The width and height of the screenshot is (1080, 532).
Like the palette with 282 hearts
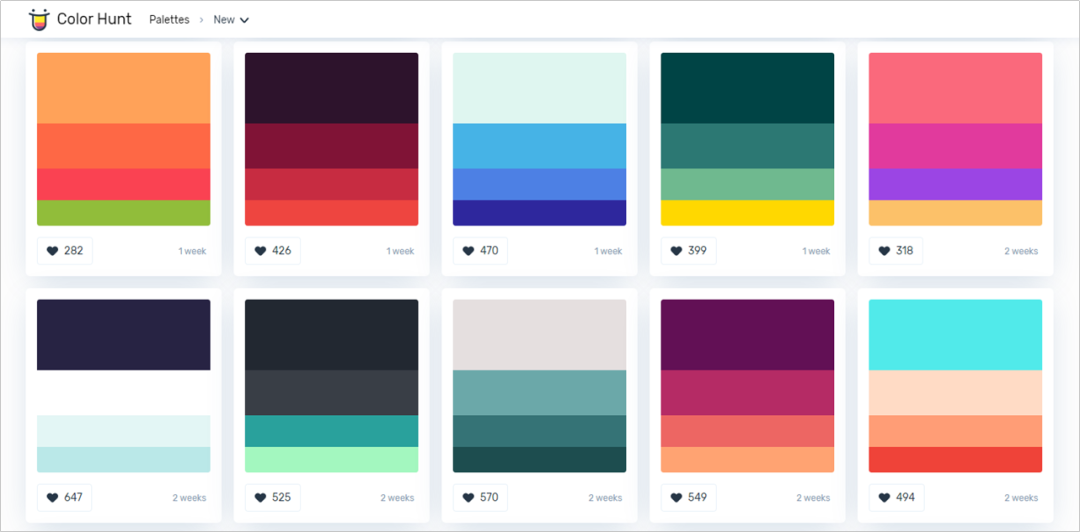tap(65, 251)
